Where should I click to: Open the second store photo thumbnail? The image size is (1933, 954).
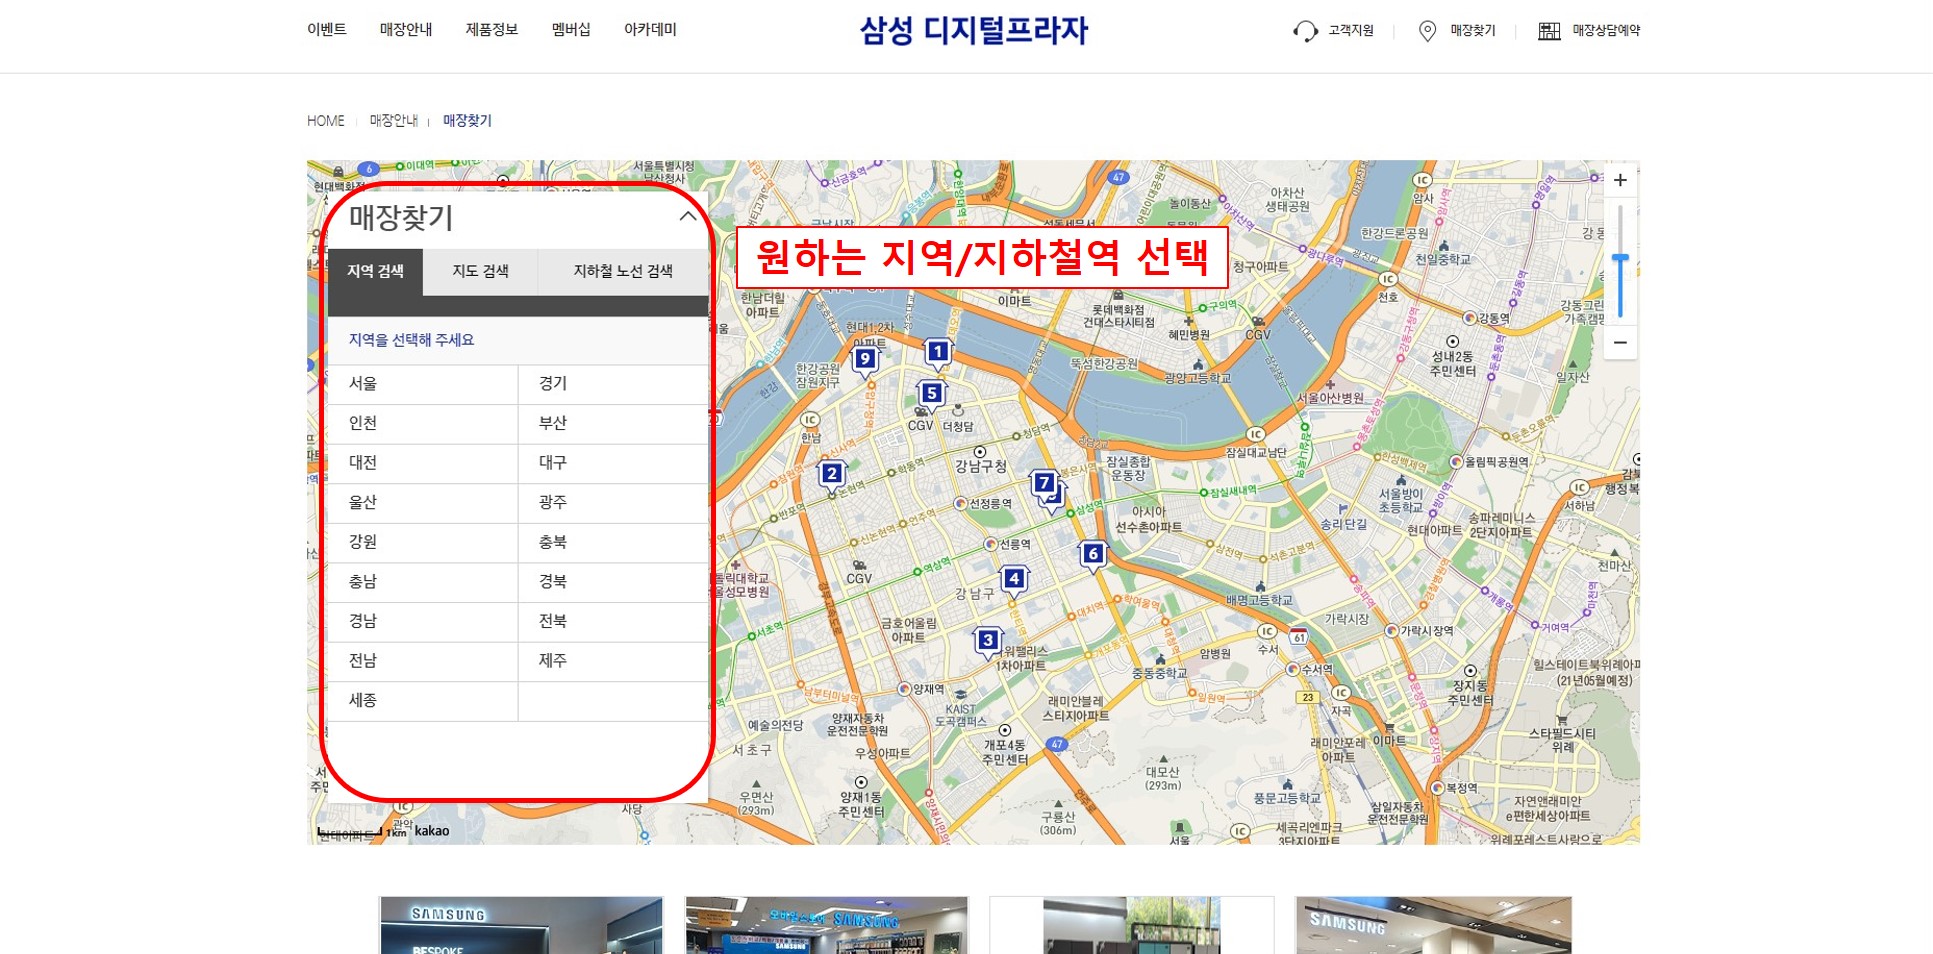827,925
